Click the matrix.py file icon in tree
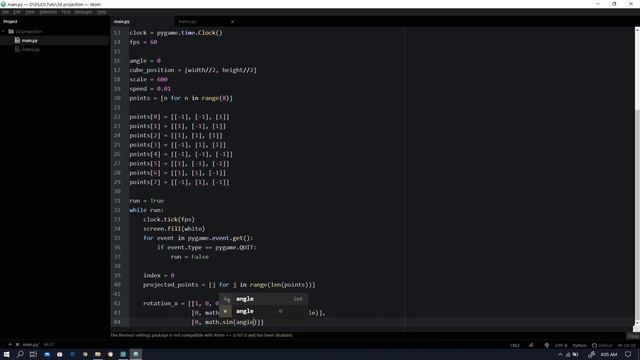This screenshot has height=360, width=640. (x=17, y=49)
